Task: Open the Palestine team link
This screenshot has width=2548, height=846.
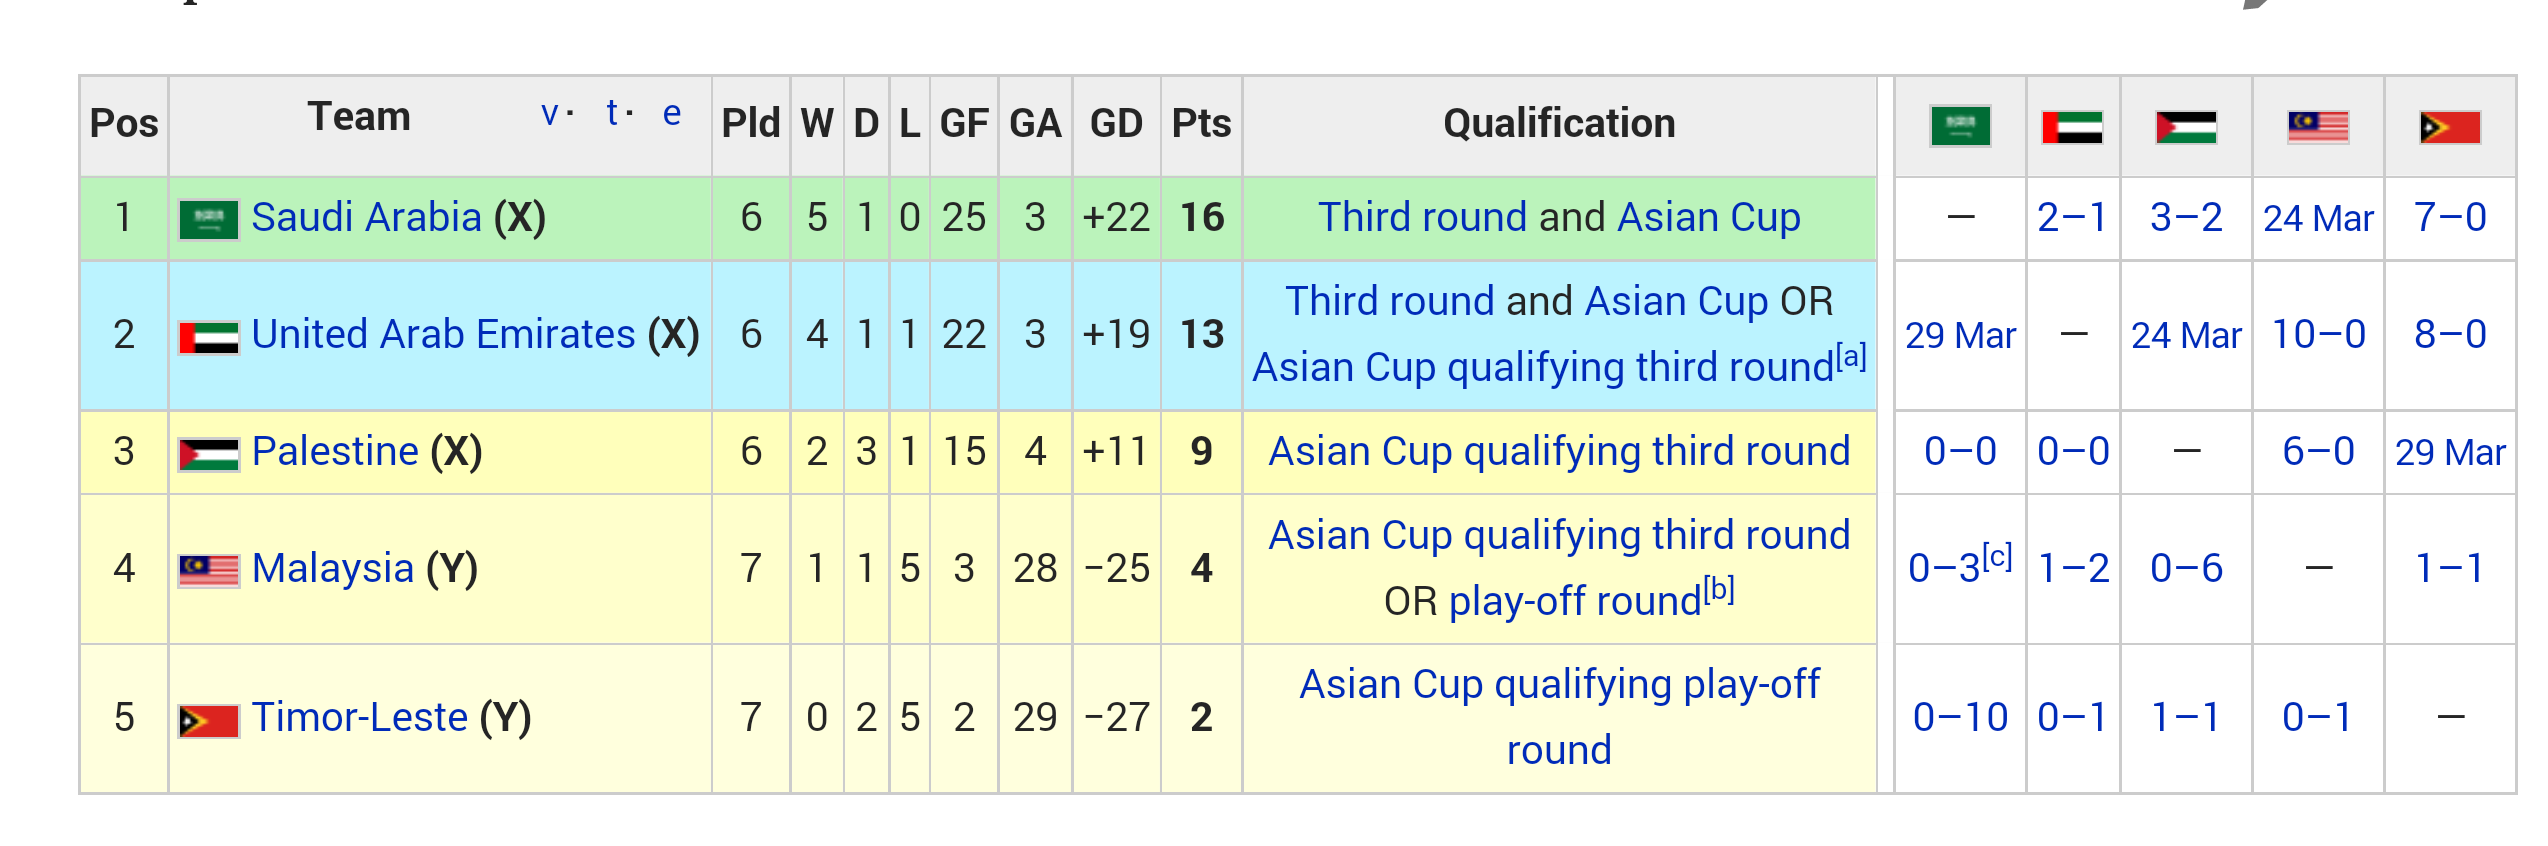Action: pos(335,451)
